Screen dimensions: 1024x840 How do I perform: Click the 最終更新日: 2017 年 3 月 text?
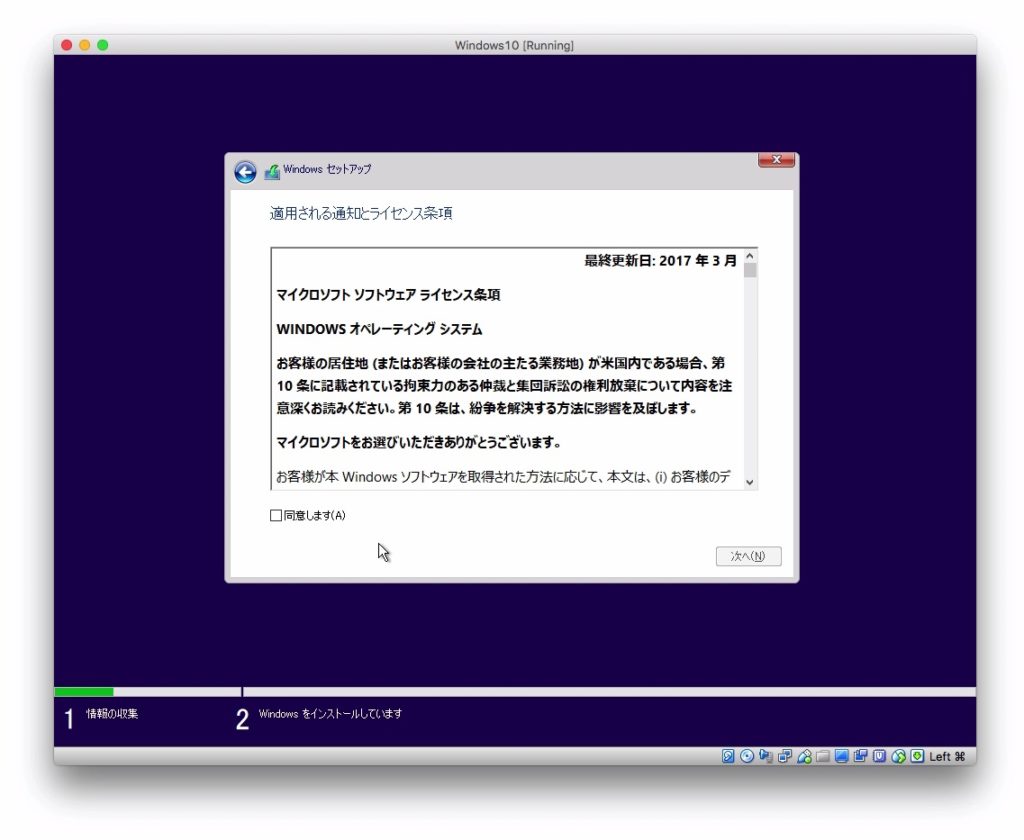coord(660,261)
